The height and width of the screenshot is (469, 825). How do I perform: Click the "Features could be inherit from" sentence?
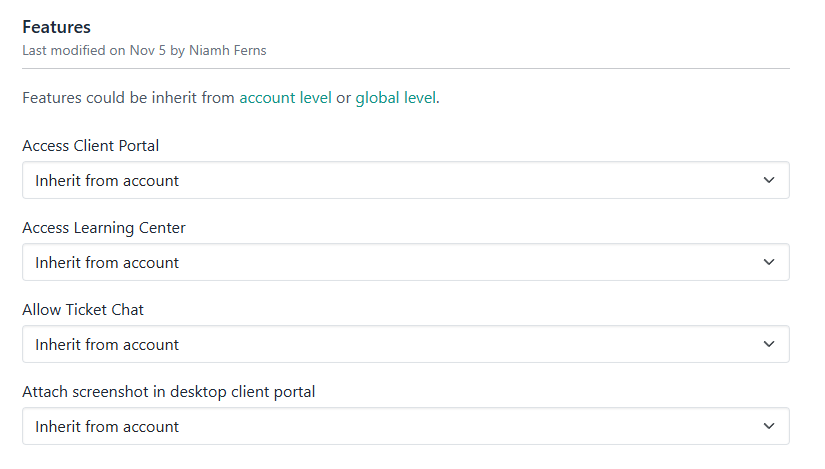tap(128, 98)
